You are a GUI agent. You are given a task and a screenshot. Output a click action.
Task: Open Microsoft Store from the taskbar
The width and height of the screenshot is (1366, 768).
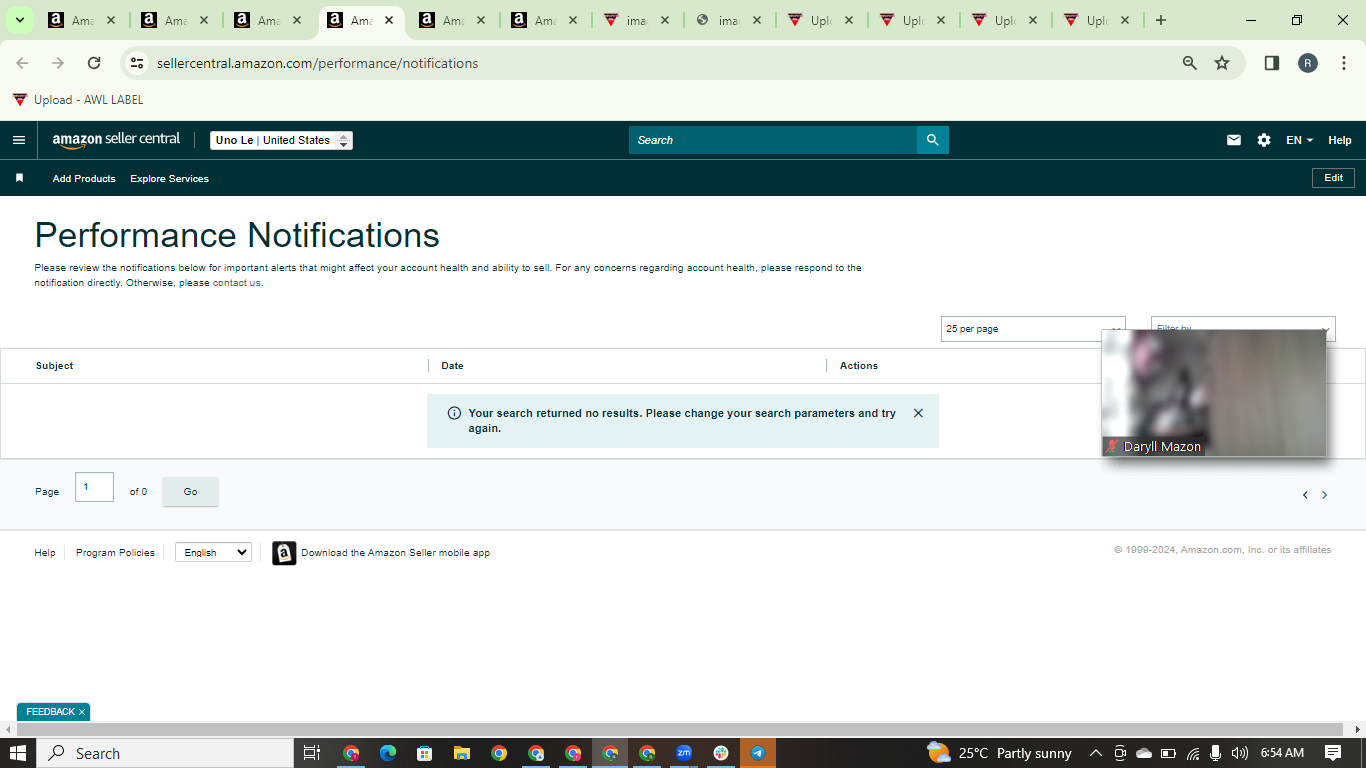coord(425,753)
